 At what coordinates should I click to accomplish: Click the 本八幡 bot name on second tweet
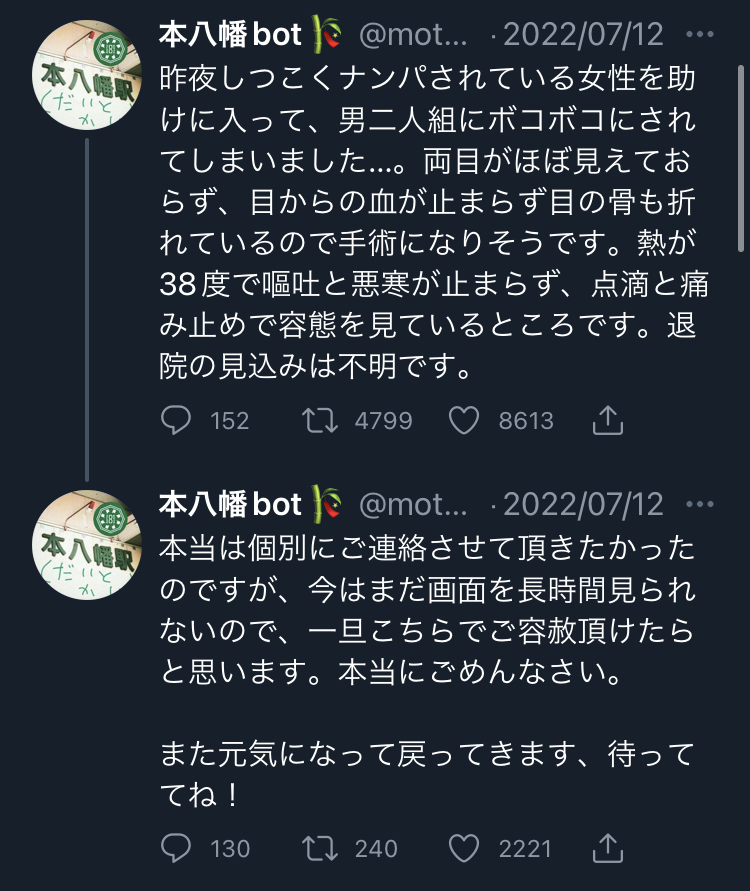click(x=231, y=505)
